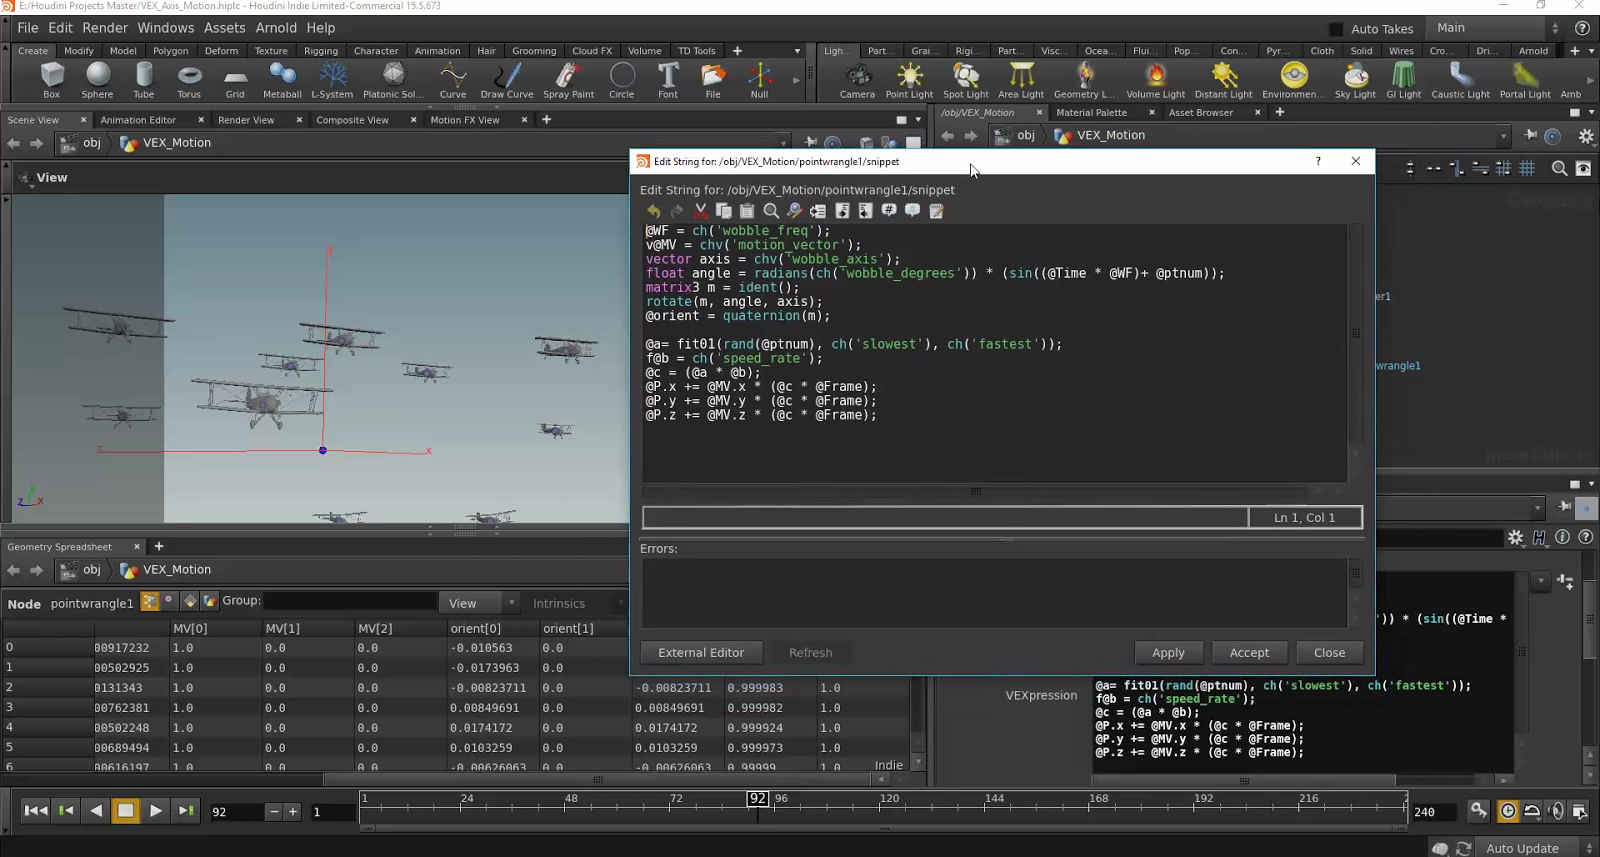Viewport: 1600px width, 857px height.
Task: Open pane options arrow beside Motion FX View tab
Action: (918, 120)
